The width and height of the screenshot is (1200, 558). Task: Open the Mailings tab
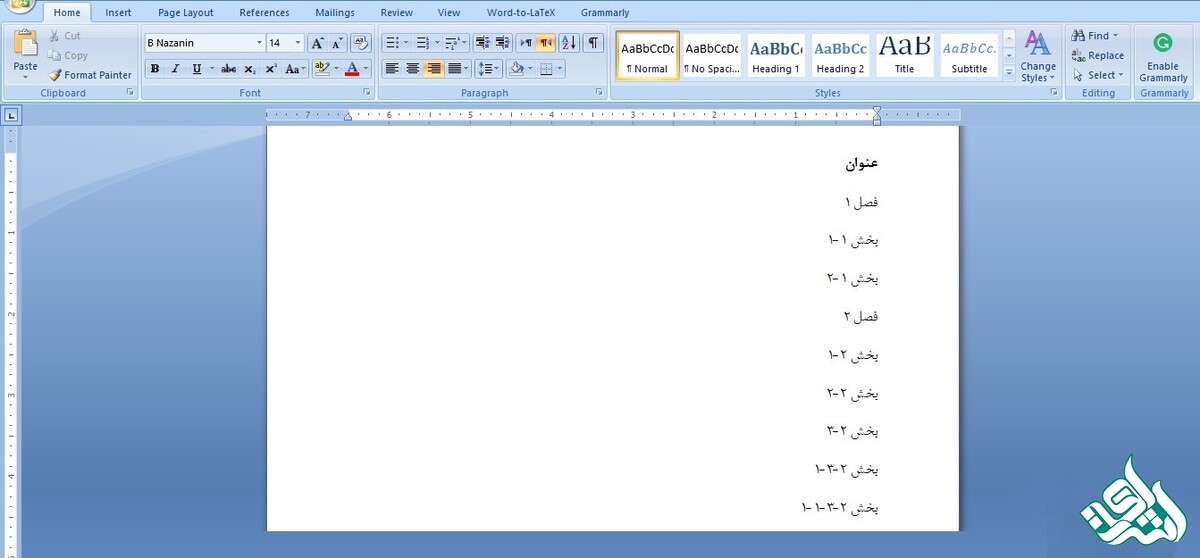(x=335, y=13)
